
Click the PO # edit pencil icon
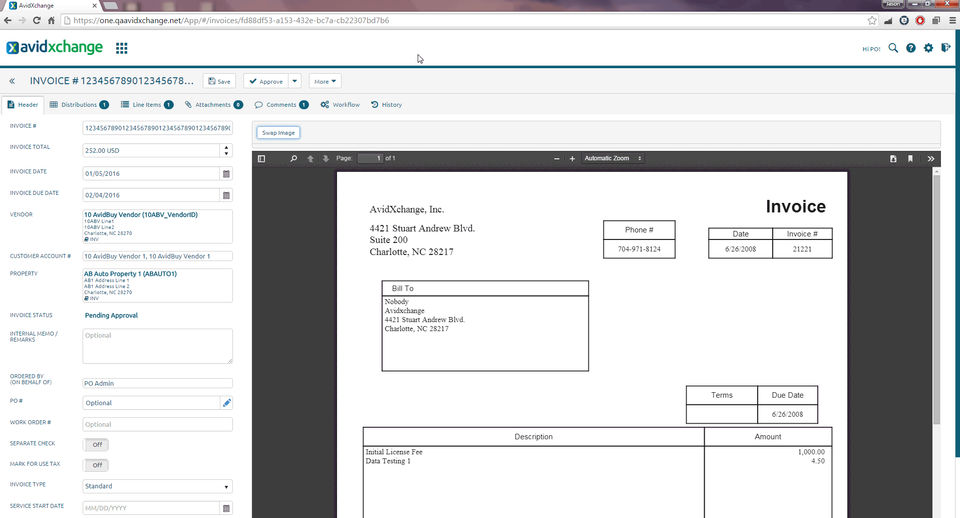coord(227,403)
